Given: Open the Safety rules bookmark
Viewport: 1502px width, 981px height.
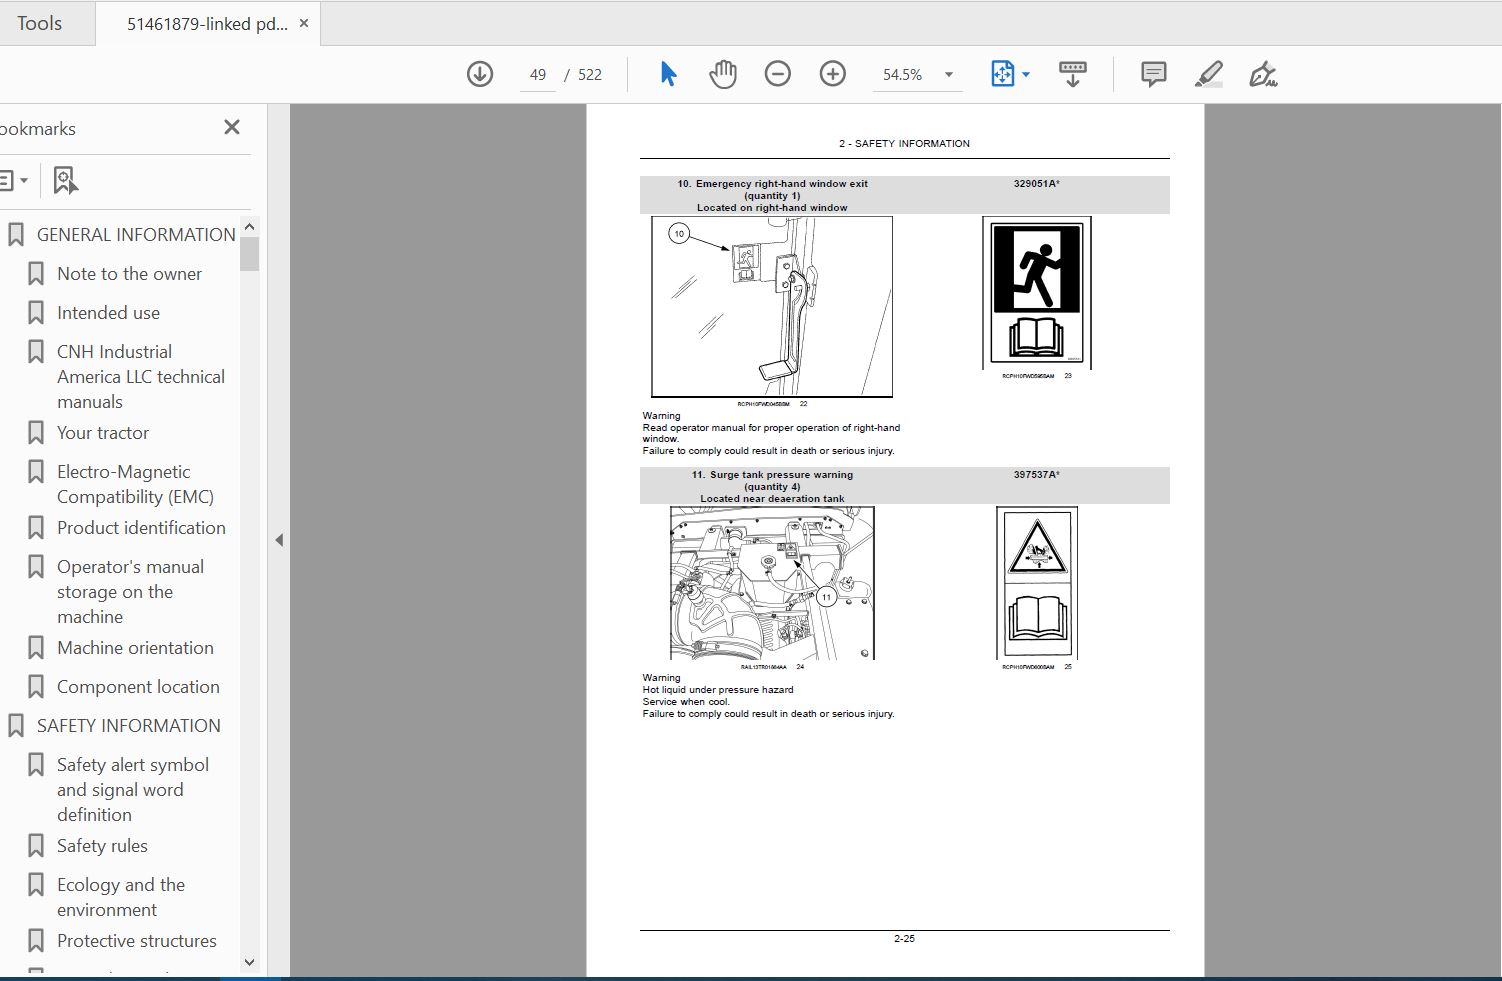Looking at the screenshot, I should tap(102, 846).
